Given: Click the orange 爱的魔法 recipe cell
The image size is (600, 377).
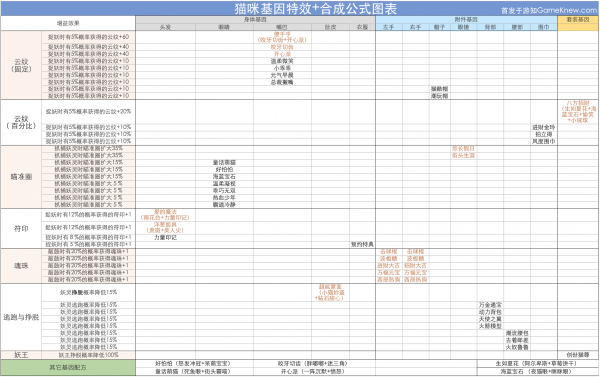Looking at the screenshot, I should point(165,214).
